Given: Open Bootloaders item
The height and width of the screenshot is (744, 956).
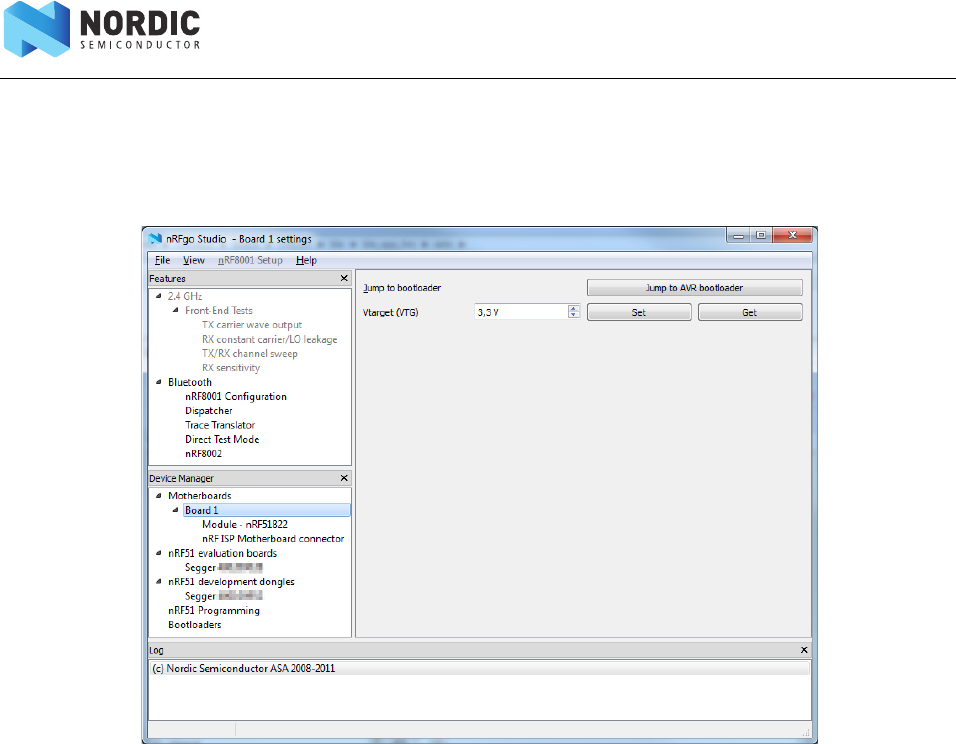Looking at the screenshot, I should tap(194, 625).
